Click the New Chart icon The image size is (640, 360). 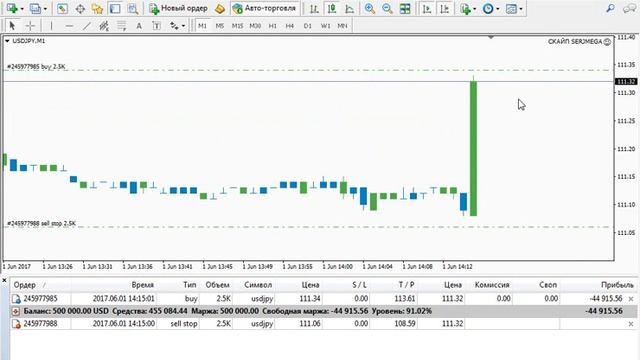click(12, 8)
